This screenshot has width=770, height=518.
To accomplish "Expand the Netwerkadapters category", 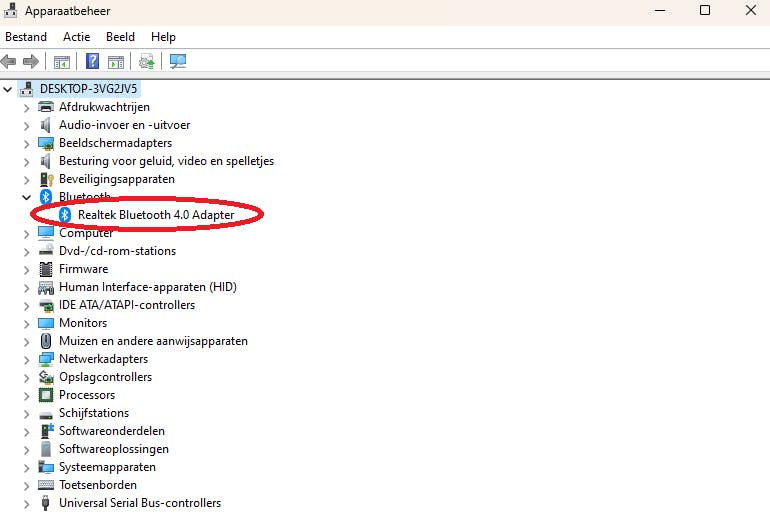I will 27,360.
